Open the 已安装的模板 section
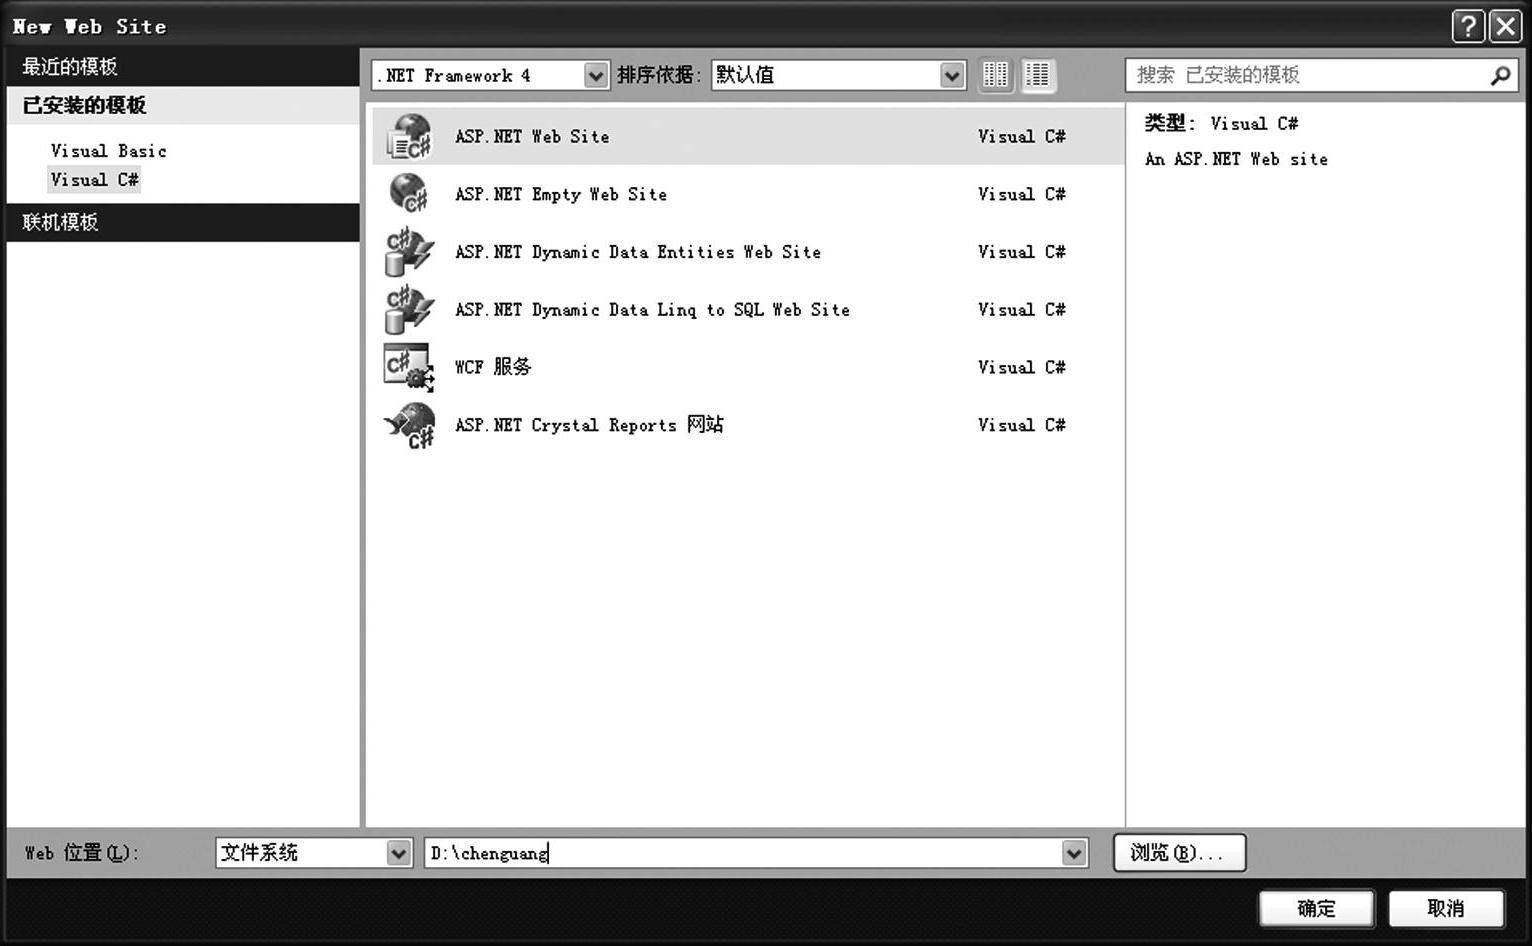The image size is (1532, 946). click(183, 105)
